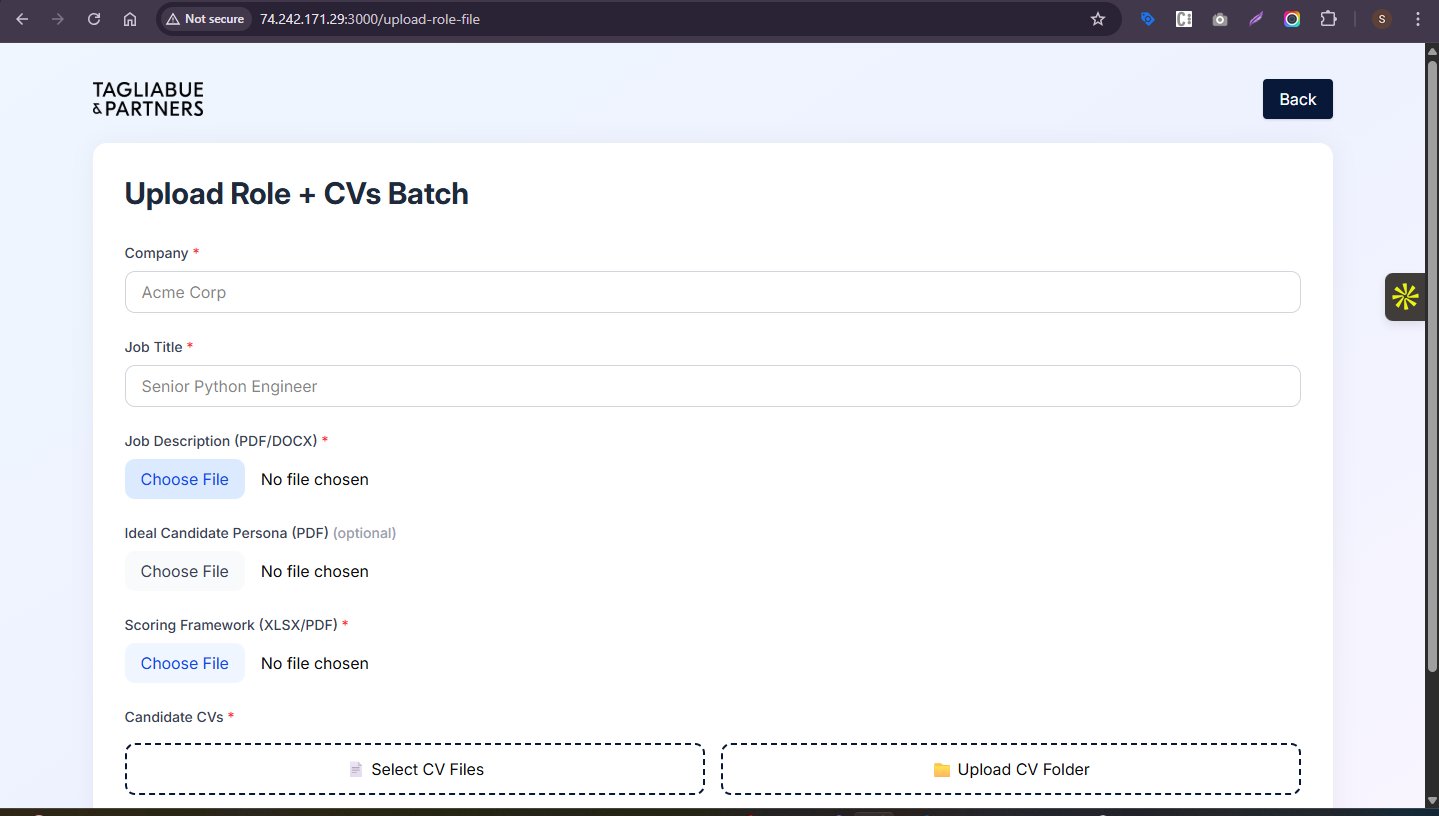The width and height of the screenshot is (1439, 816).
Task: Choose File for Job Description
Action: click(185, 479)
